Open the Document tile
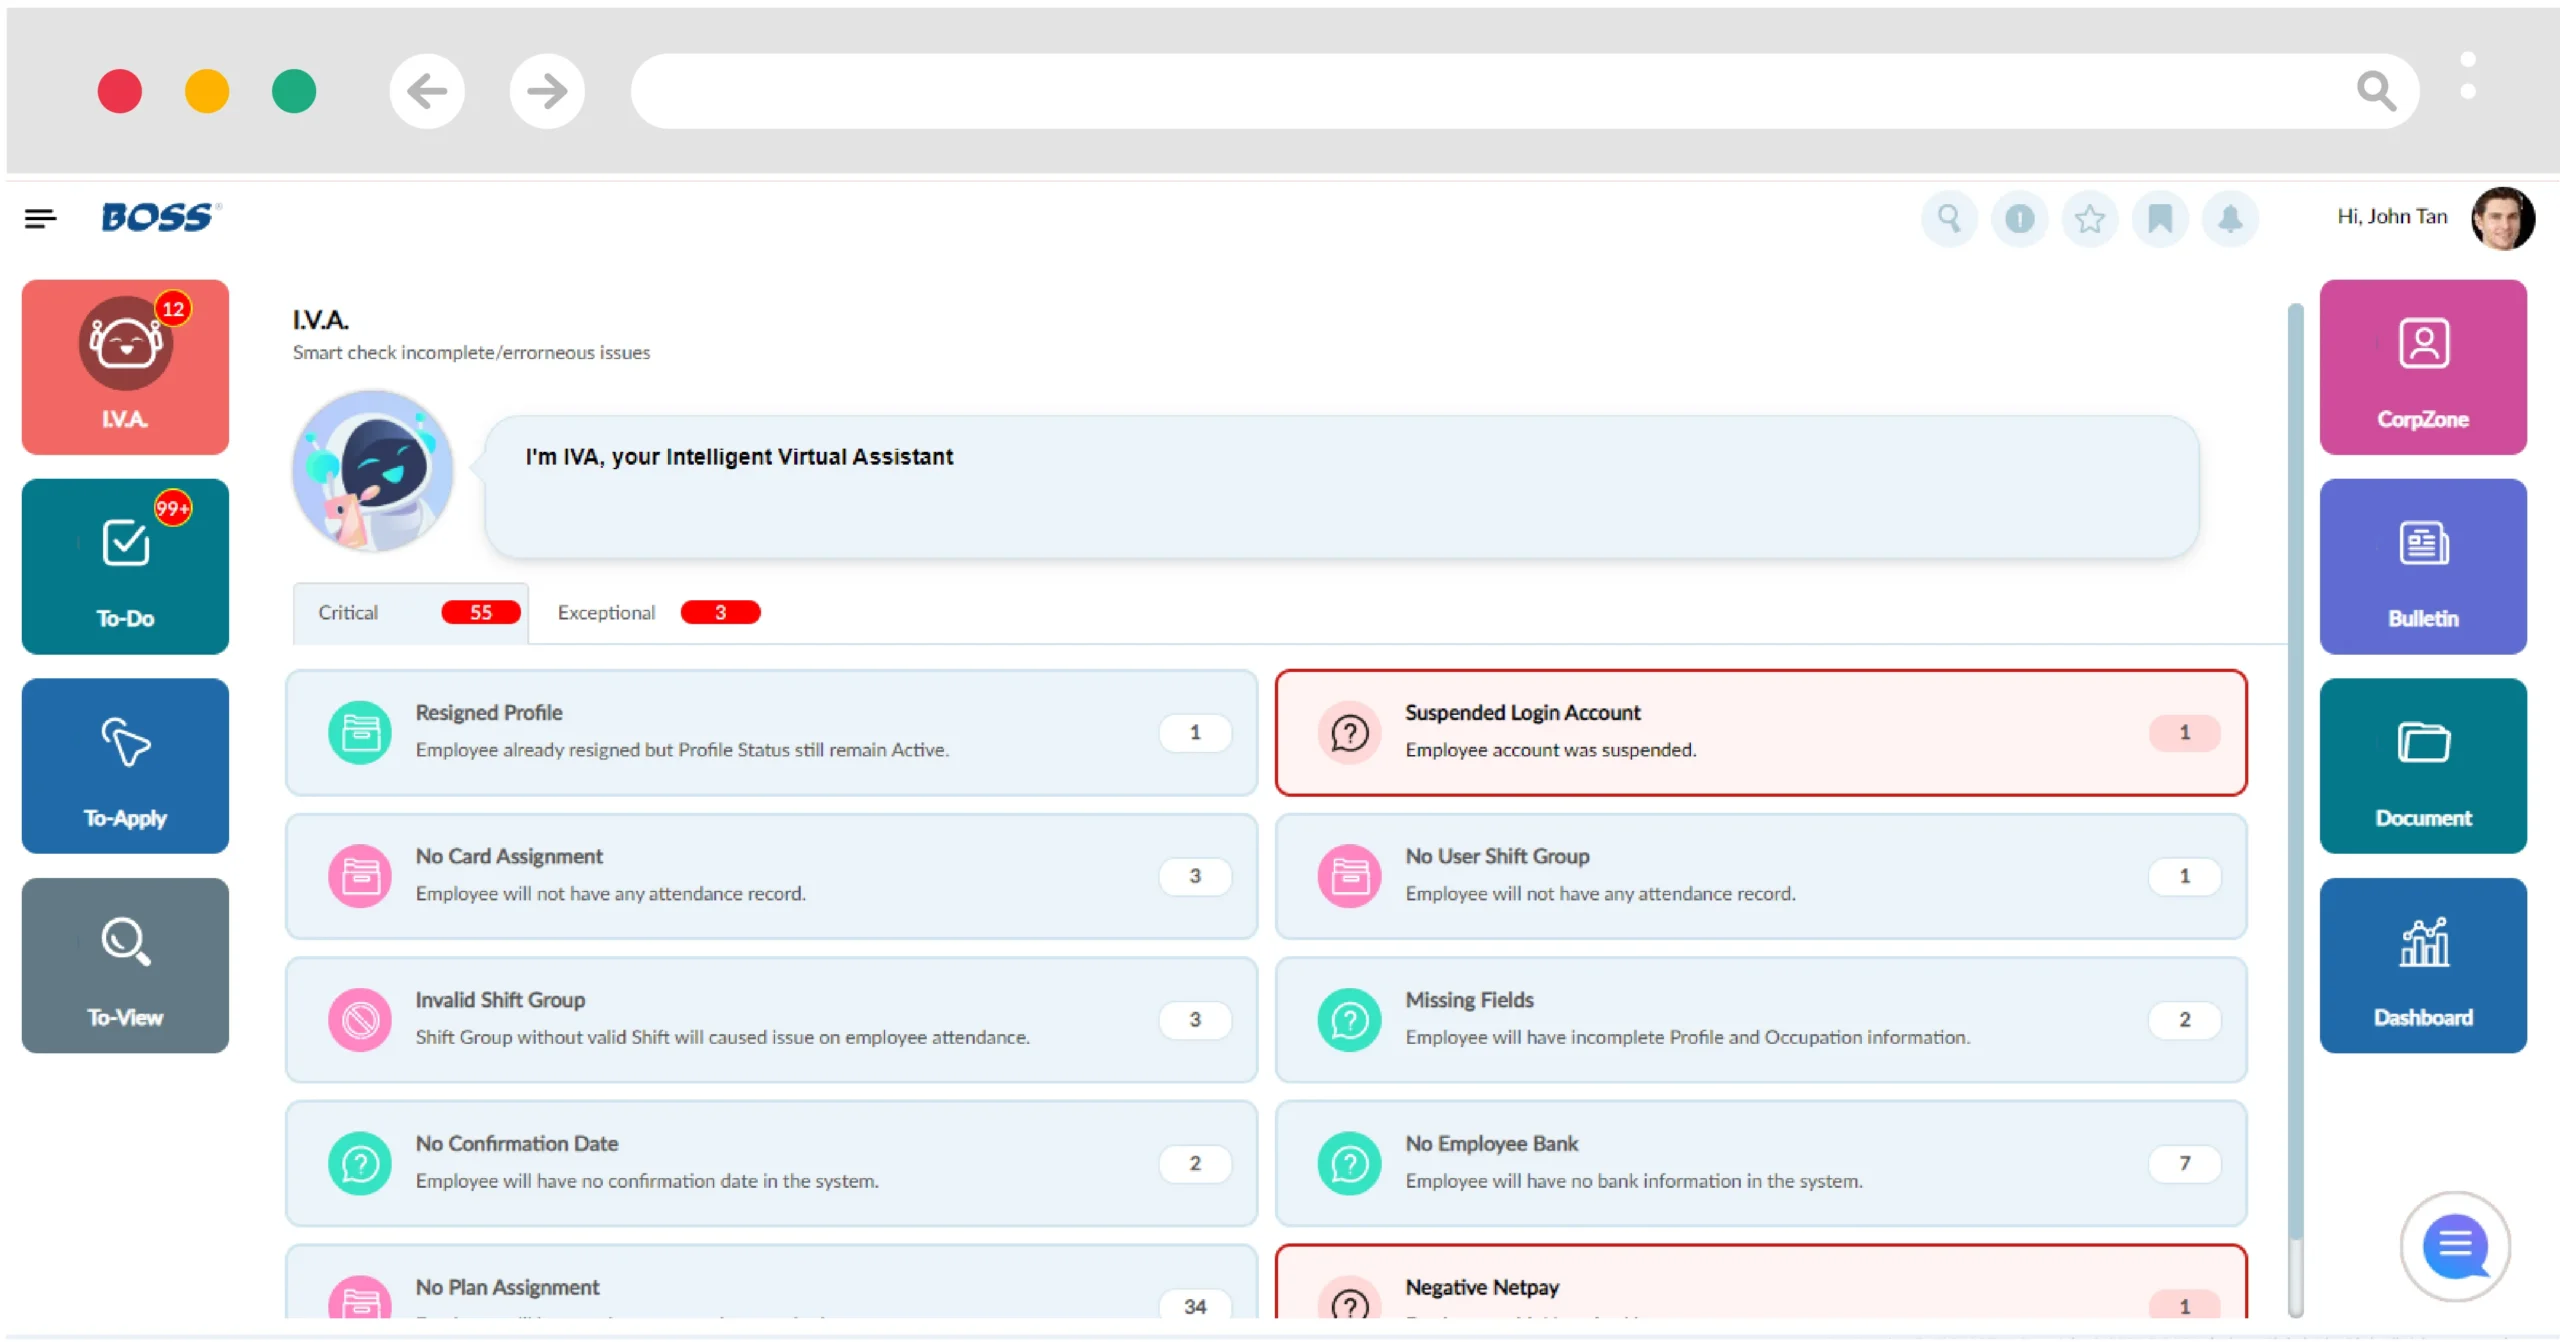2560x1342 pixels. tap(2423, 766)
